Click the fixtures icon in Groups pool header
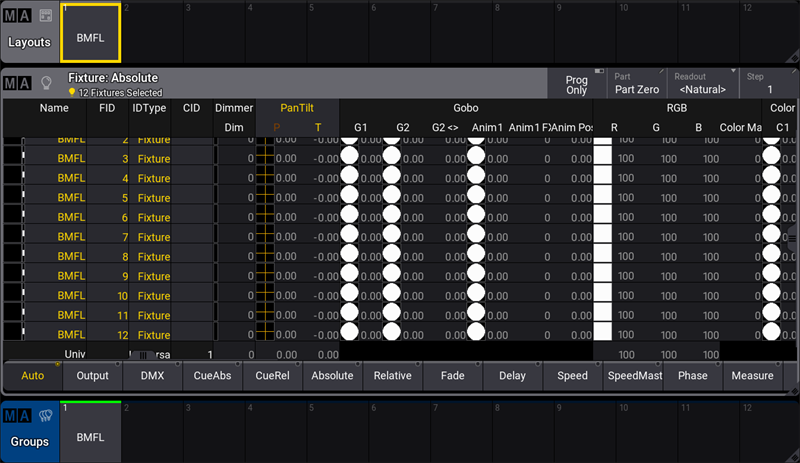 [x=45, y=416]
